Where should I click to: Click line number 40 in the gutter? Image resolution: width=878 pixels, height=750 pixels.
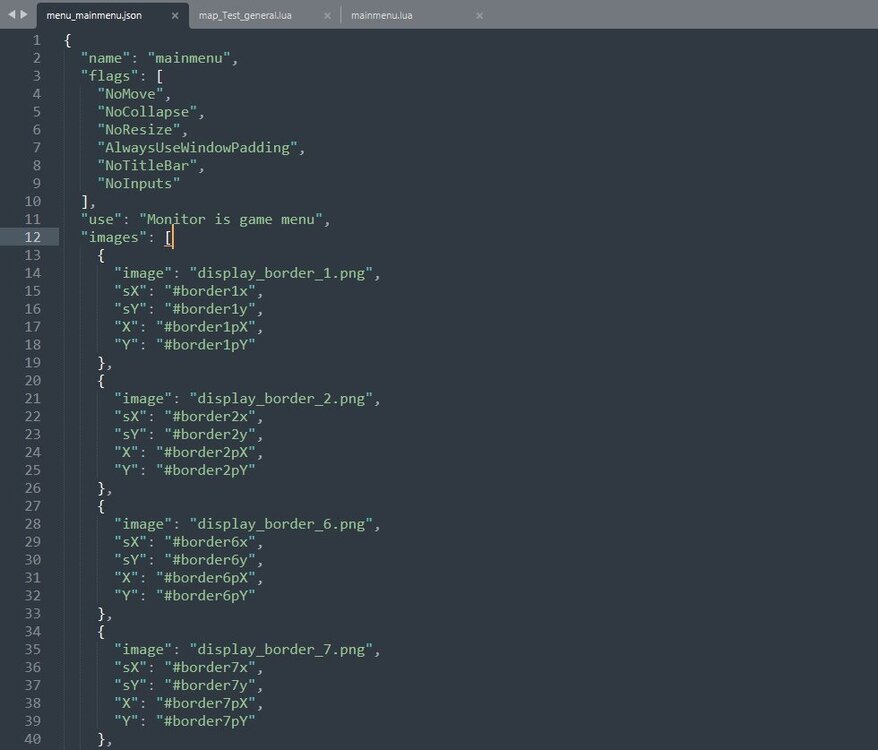click(32, 739)
